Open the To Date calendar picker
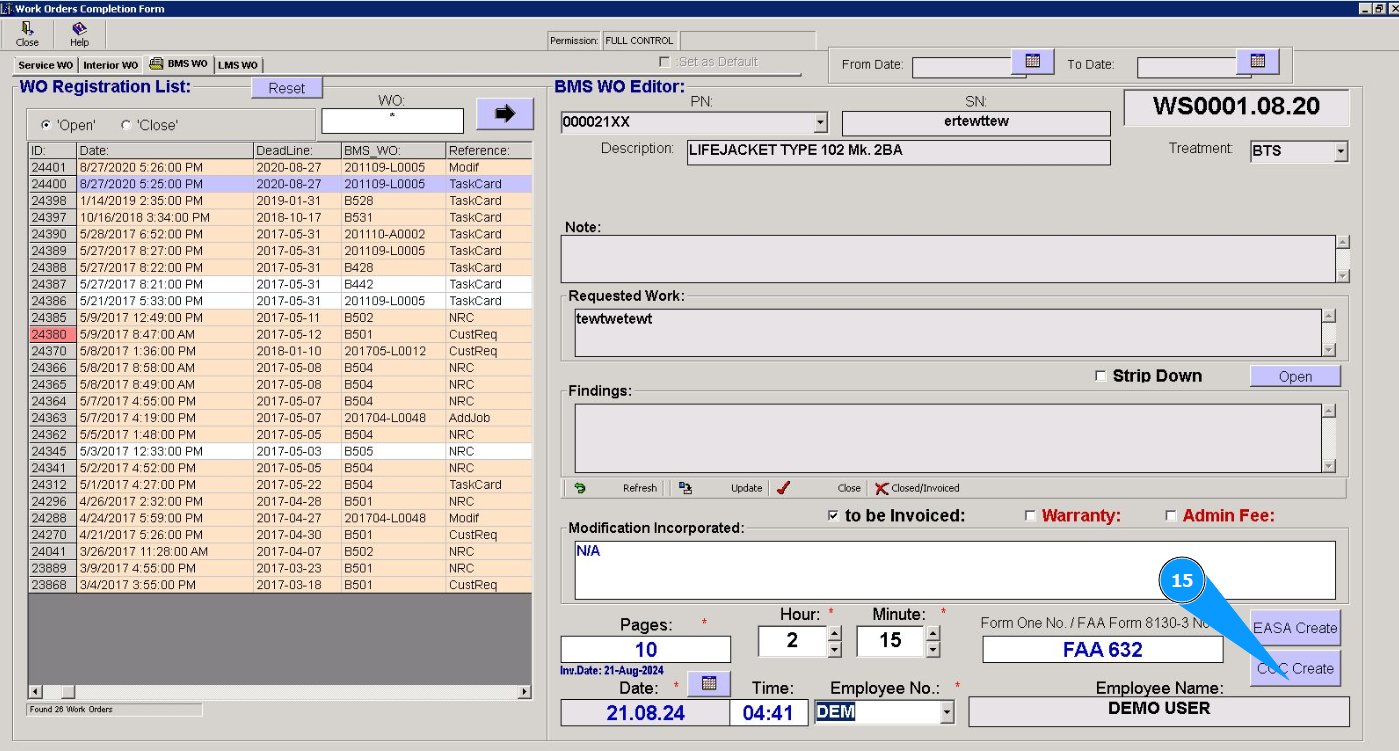The width and height of the screenshot is (1399, 751). pos(1258,62)
